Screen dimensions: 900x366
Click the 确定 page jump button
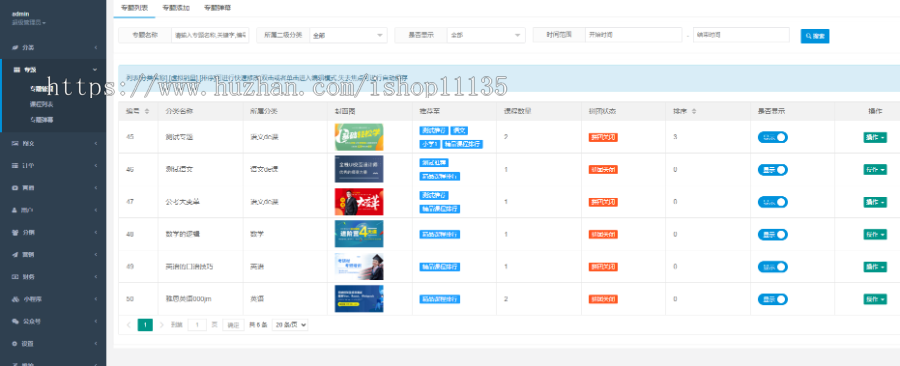233,325
